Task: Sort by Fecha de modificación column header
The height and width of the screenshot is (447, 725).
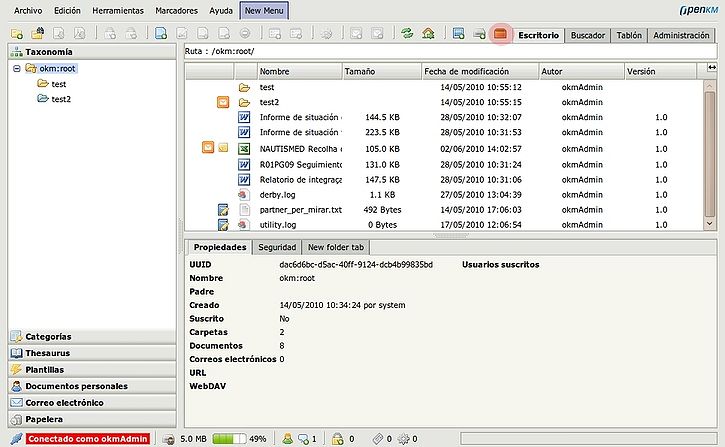Action: coord(480,71)
